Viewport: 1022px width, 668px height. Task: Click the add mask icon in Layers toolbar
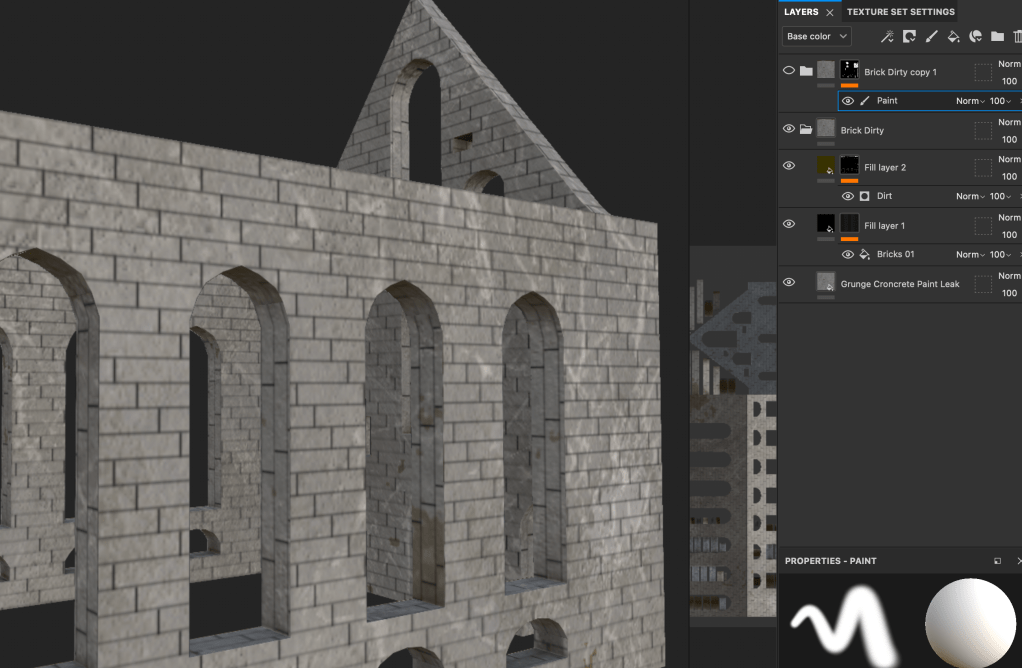tap(909, 37)
